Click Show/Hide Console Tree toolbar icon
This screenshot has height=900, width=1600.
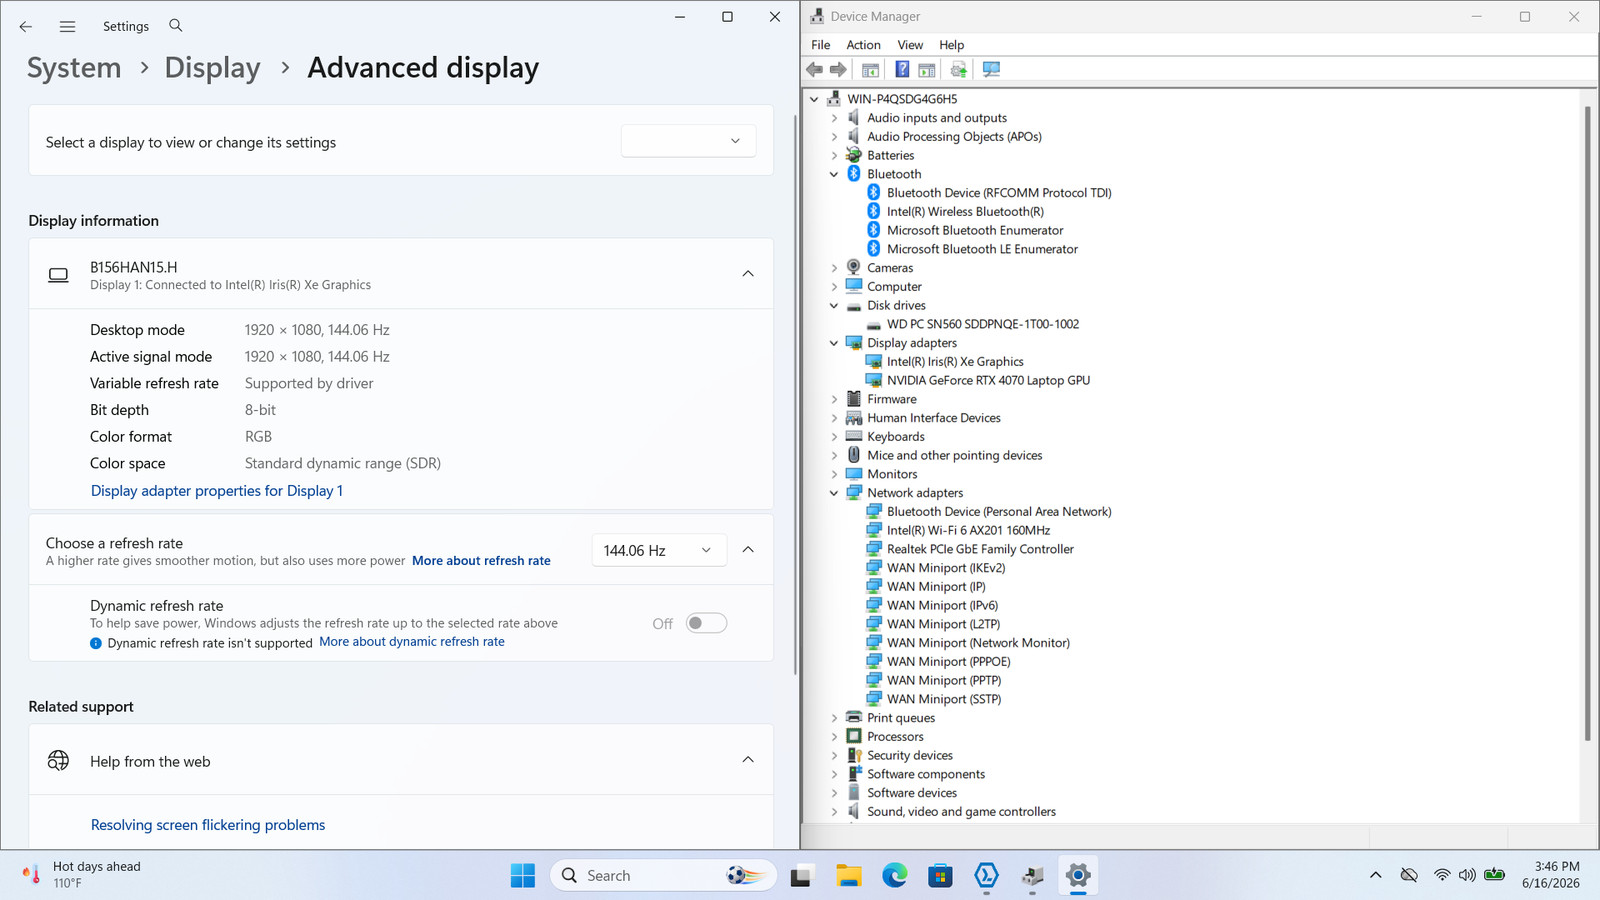coord(870,70)
